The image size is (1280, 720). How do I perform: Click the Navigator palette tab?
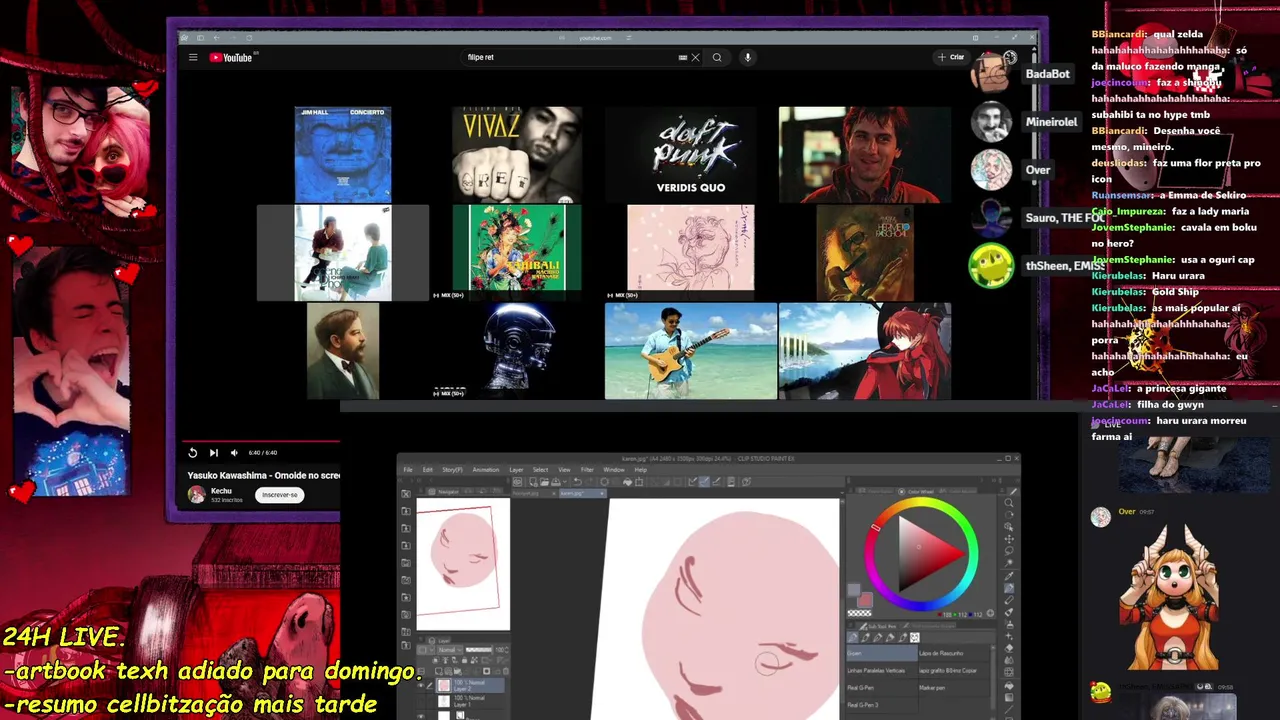443,492
